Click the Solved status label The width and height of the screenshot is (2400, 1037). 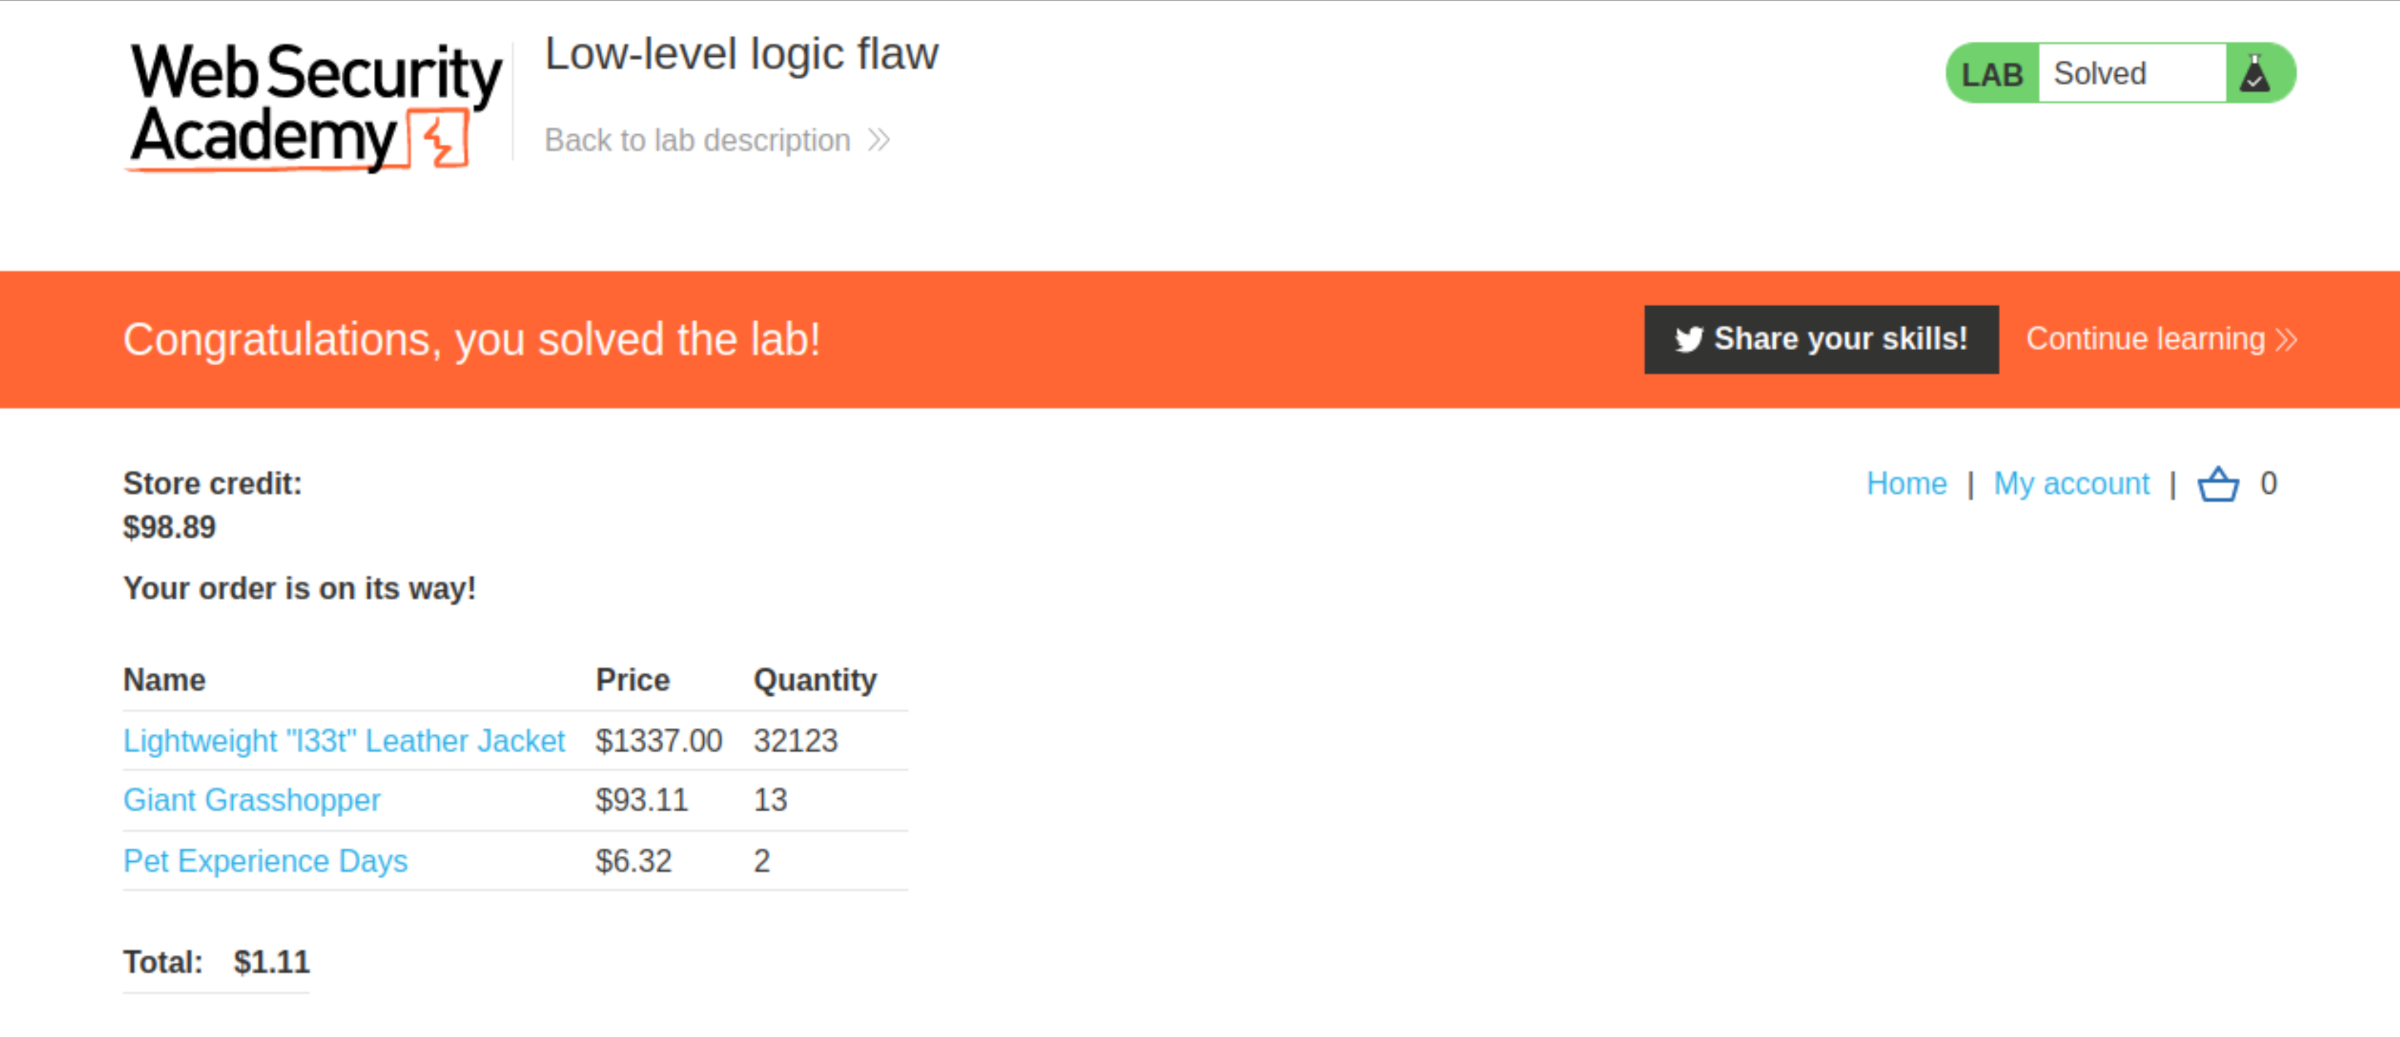[x=2100, y=73]
